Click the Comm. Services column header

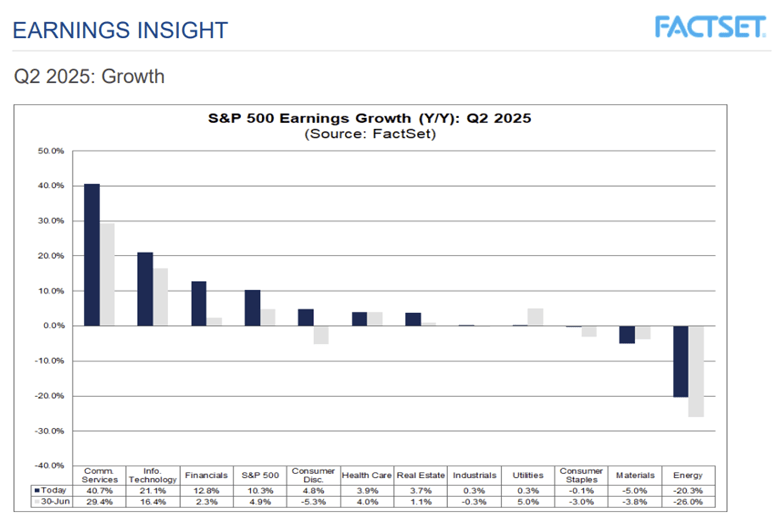[x=99, y=475]
